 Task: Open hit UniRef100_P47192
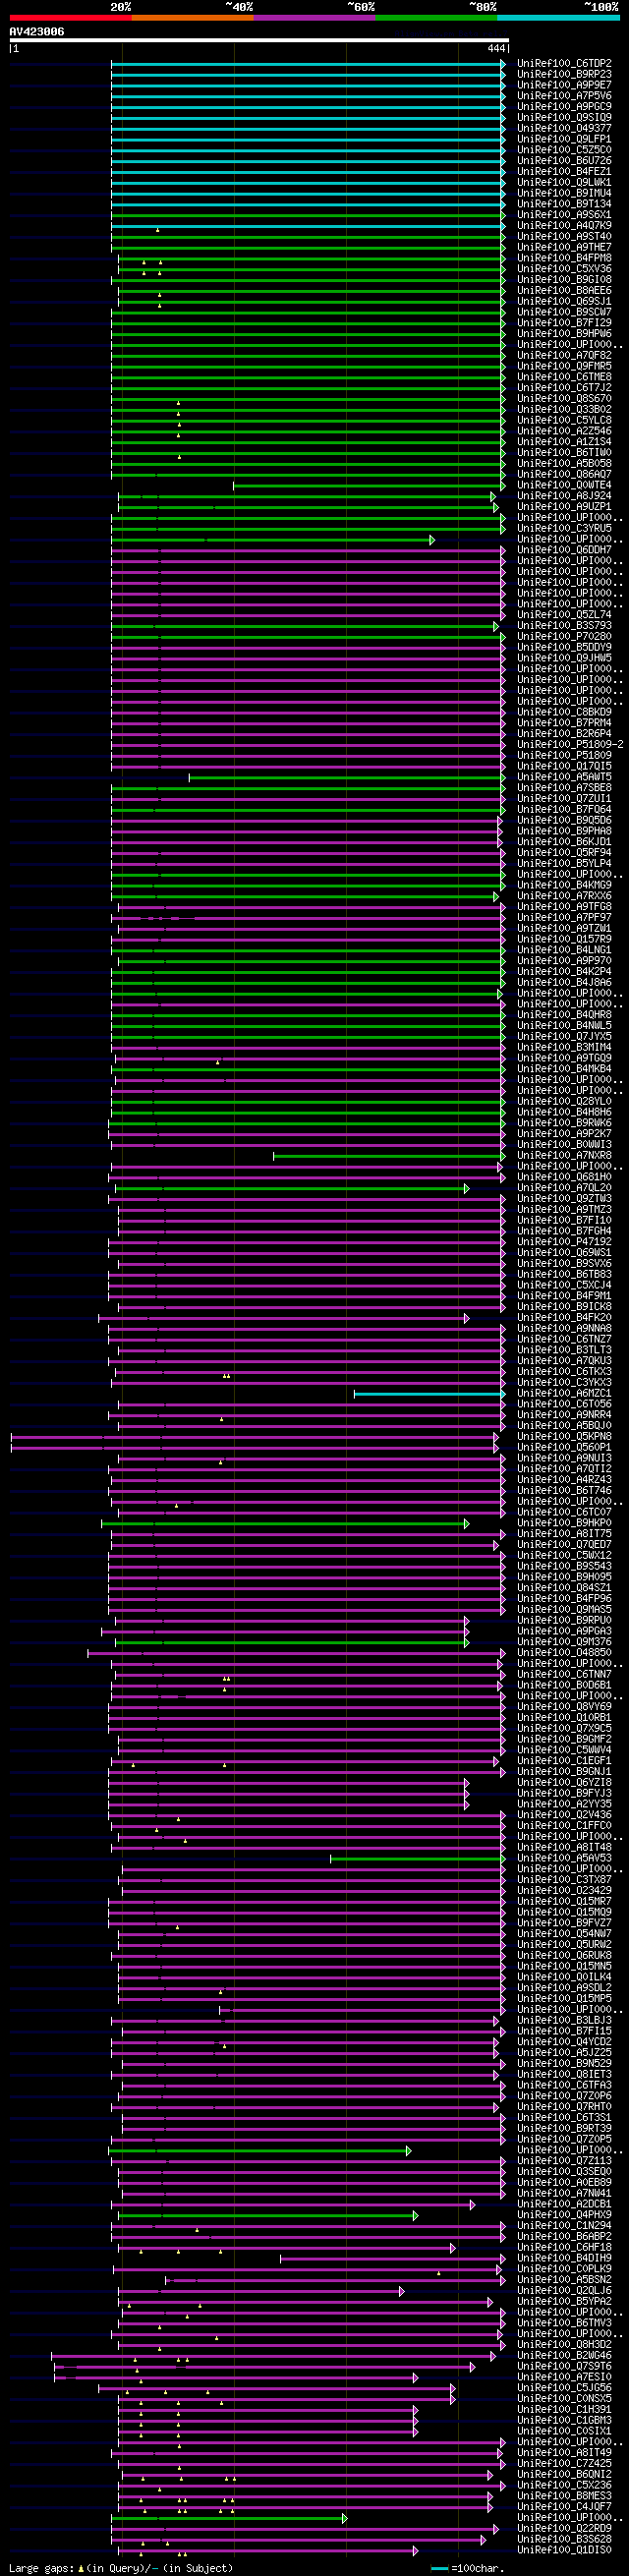(564, 1242)
